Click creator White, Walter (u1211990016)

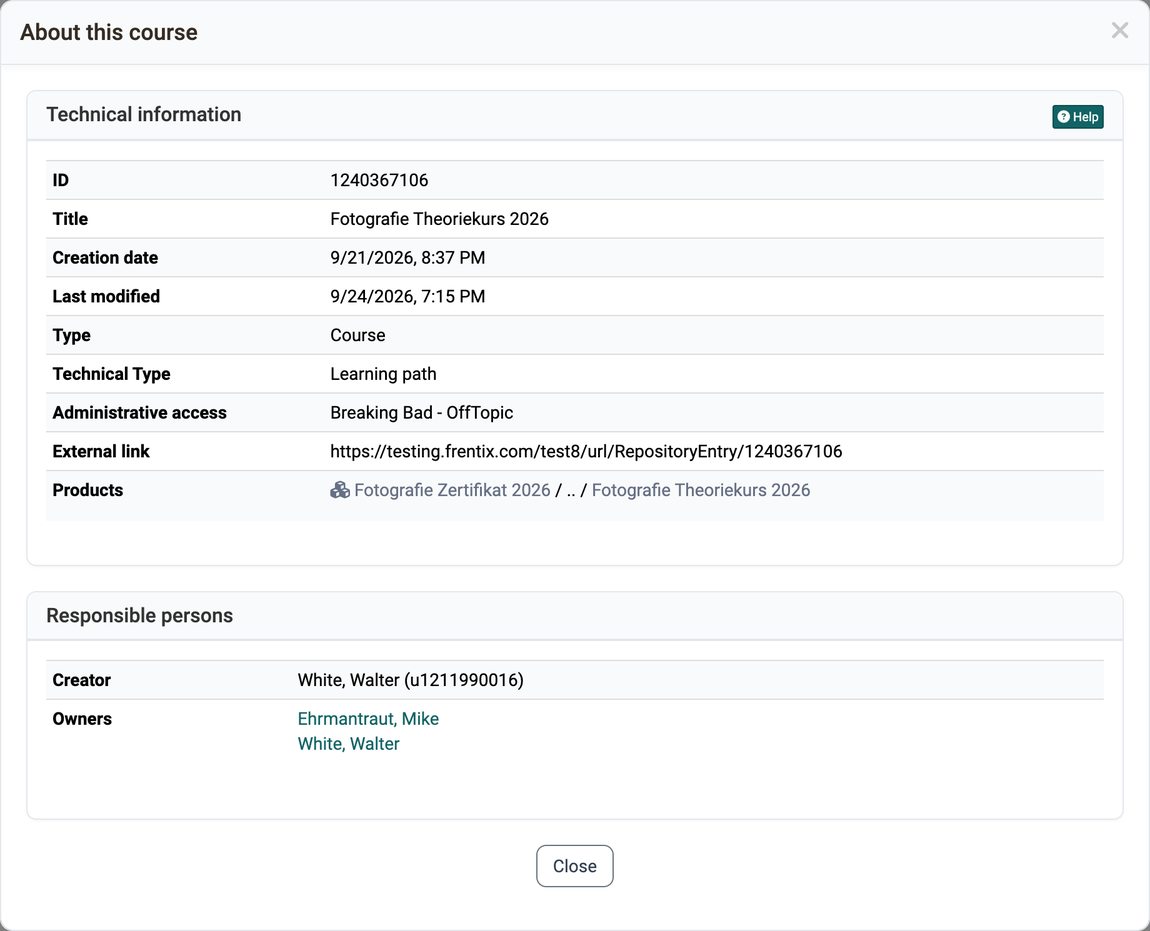tap(411, 680)
